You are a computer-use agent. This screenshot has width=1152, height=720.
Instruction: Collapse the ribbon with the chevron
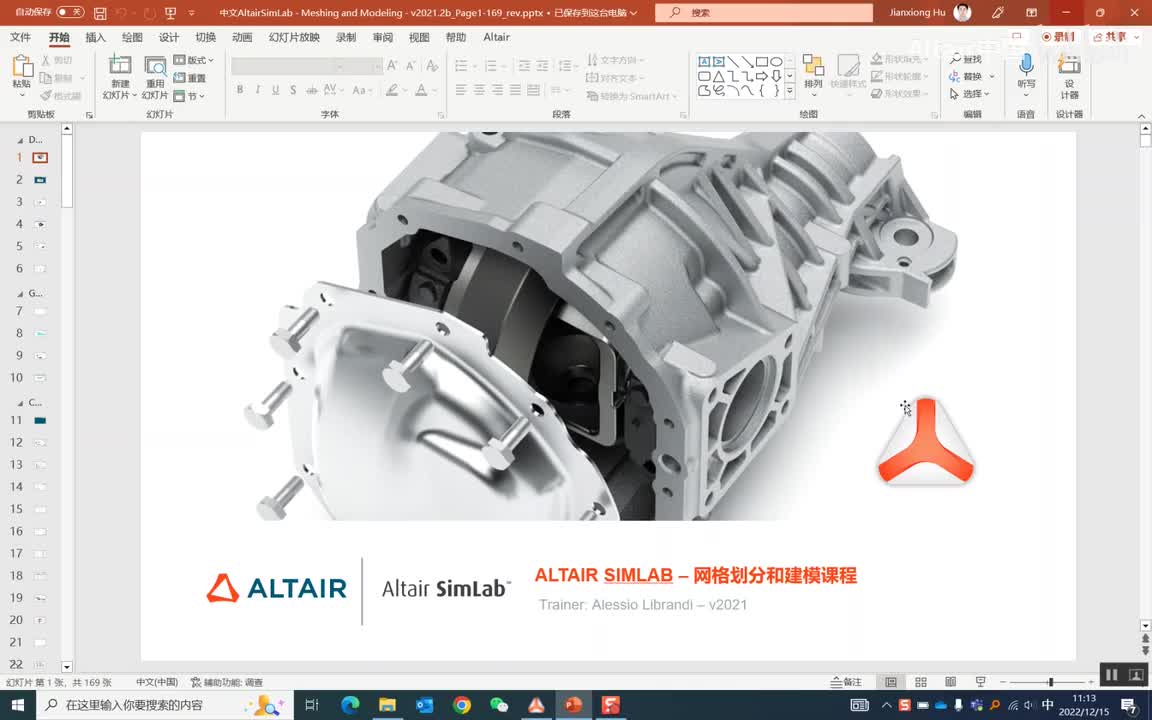point(1141,116)
